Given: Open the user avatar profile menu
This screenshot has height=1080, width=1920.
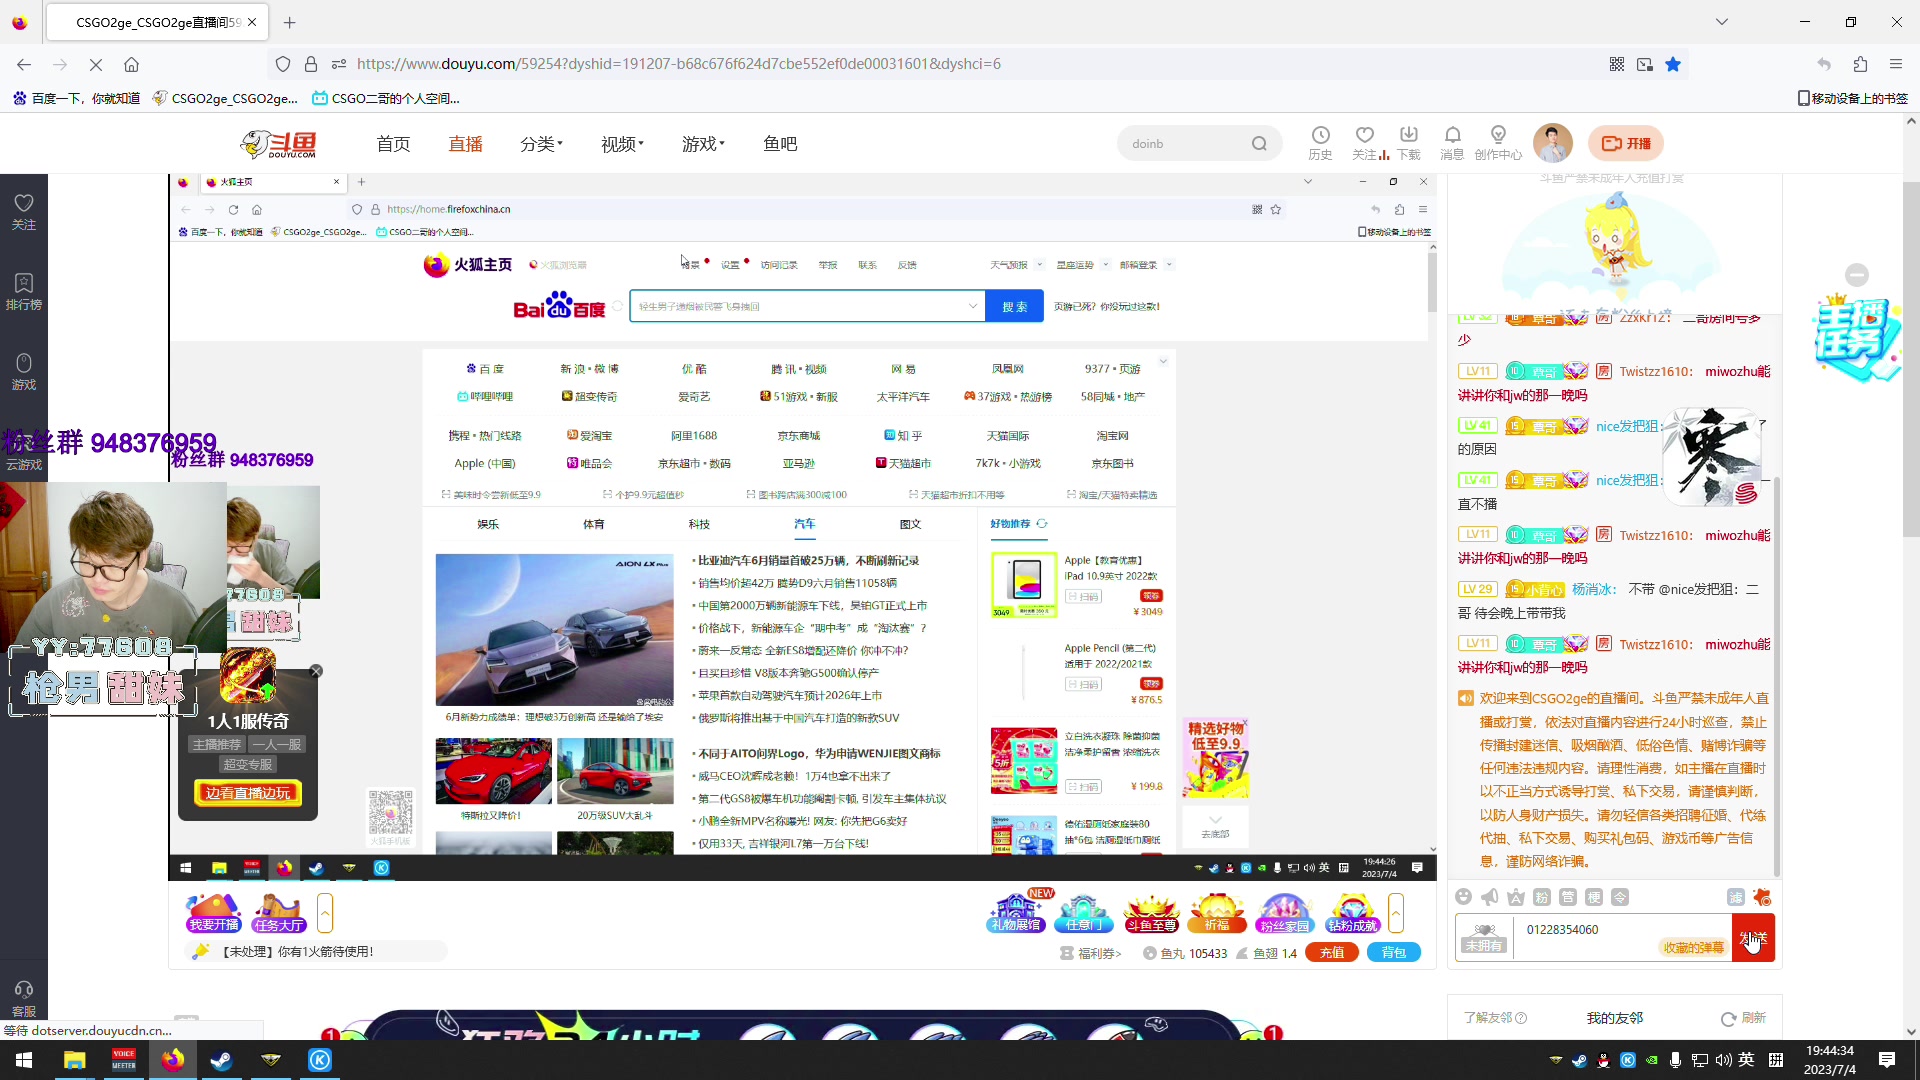Looking at the screenshot, I should (1553, 143).
